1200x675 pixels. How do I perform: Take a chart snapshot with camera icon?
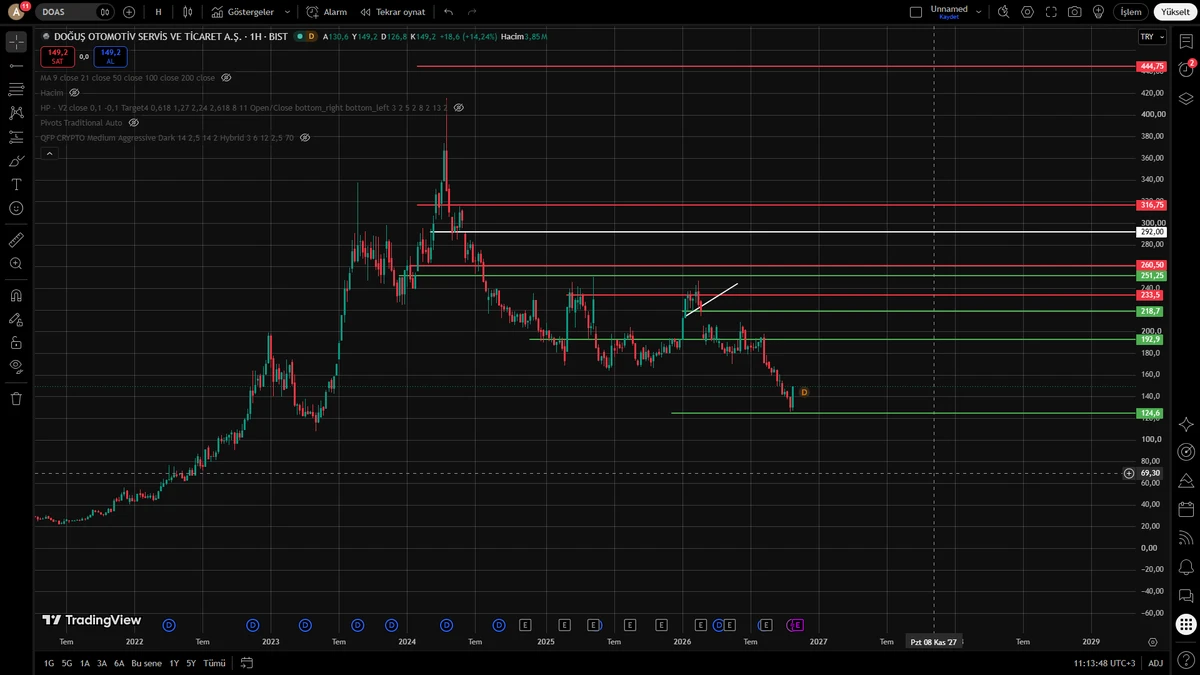(1074, 12)
